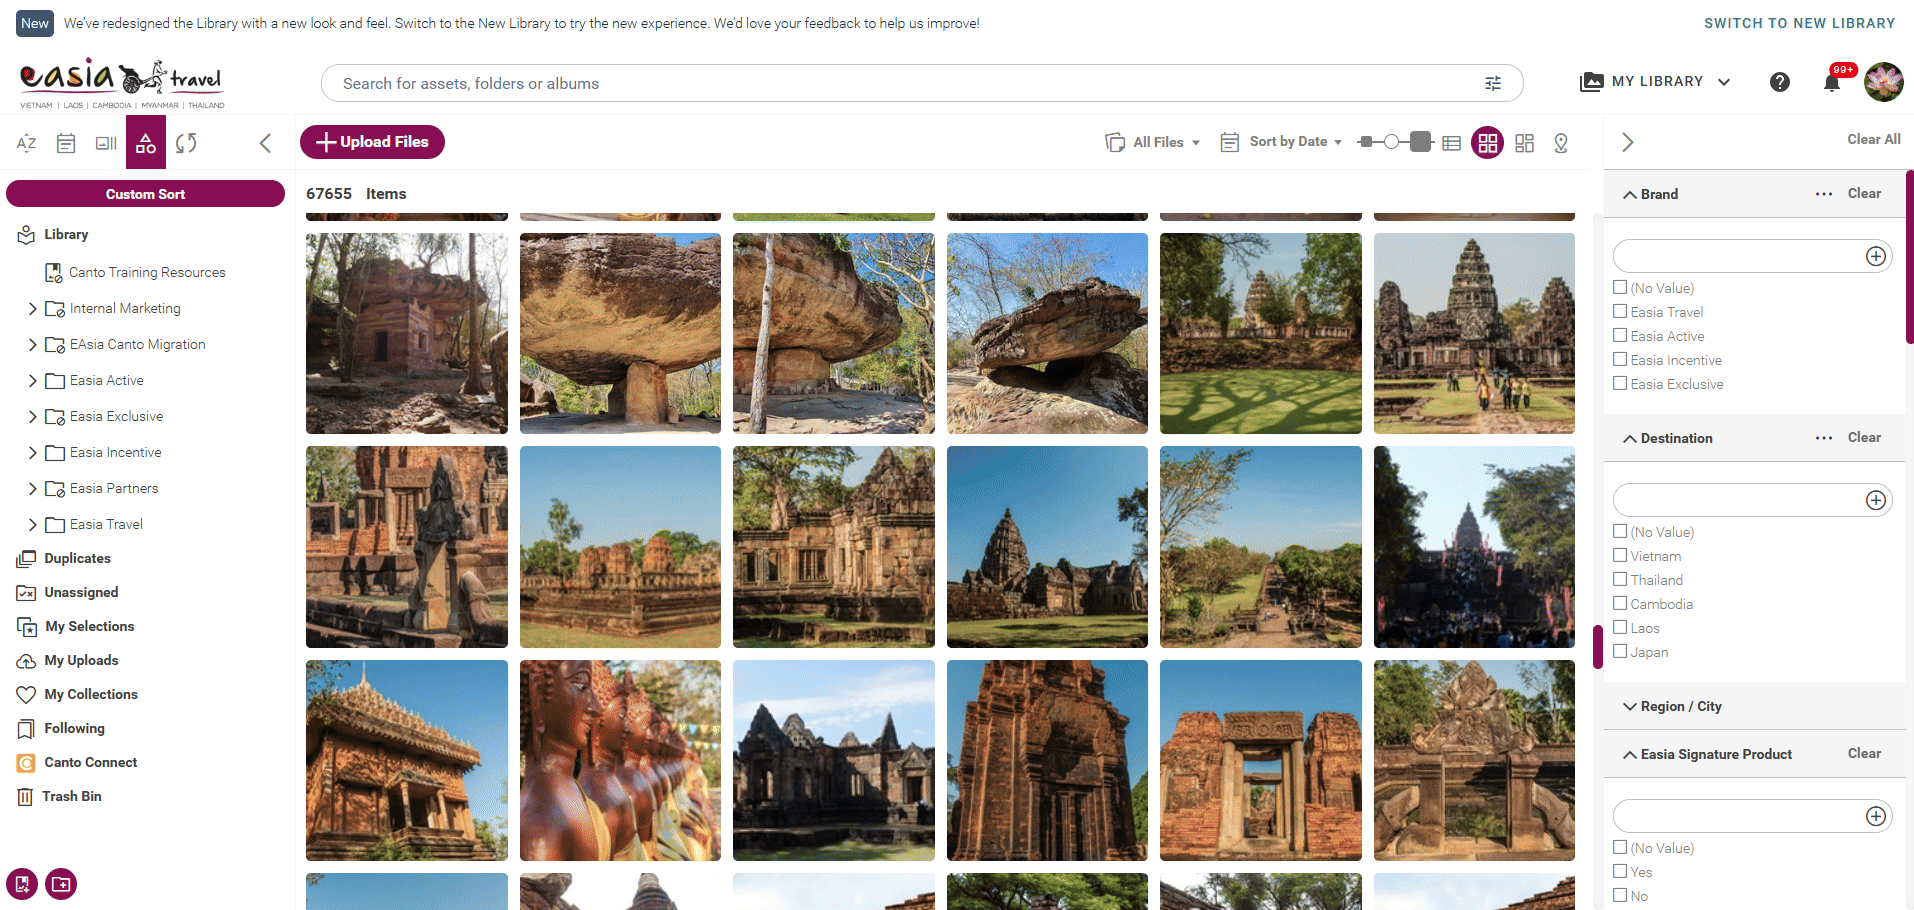This screenshot has height=910, width=1914.
Task: Click the bottom-left upload file icon
Action: [22, 884]
